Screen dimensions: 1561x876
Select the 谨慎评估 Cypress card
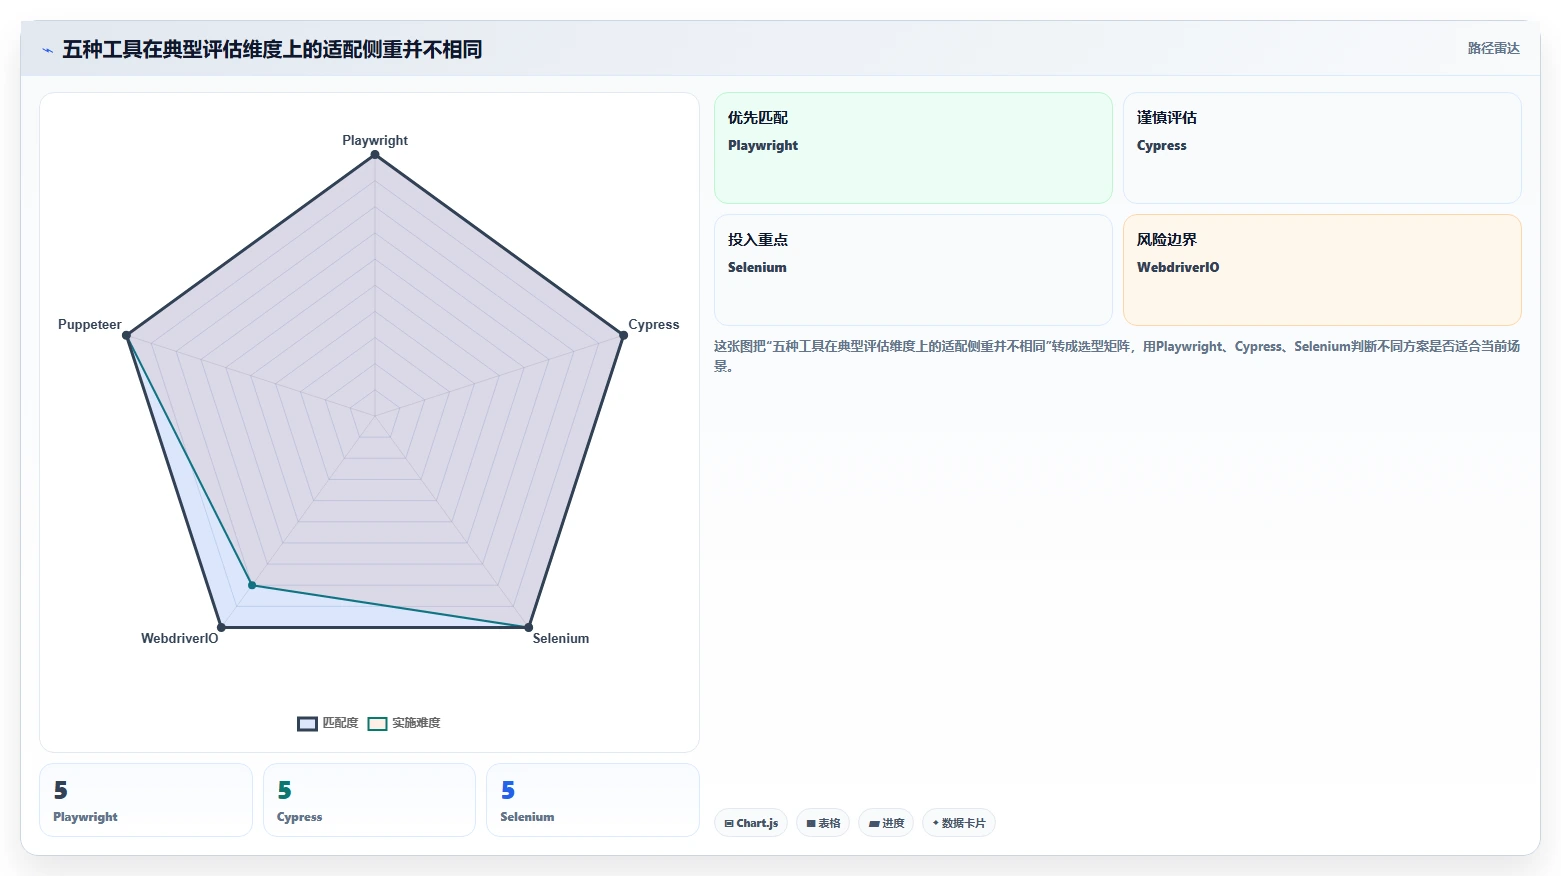click(x=1322, y=148)
